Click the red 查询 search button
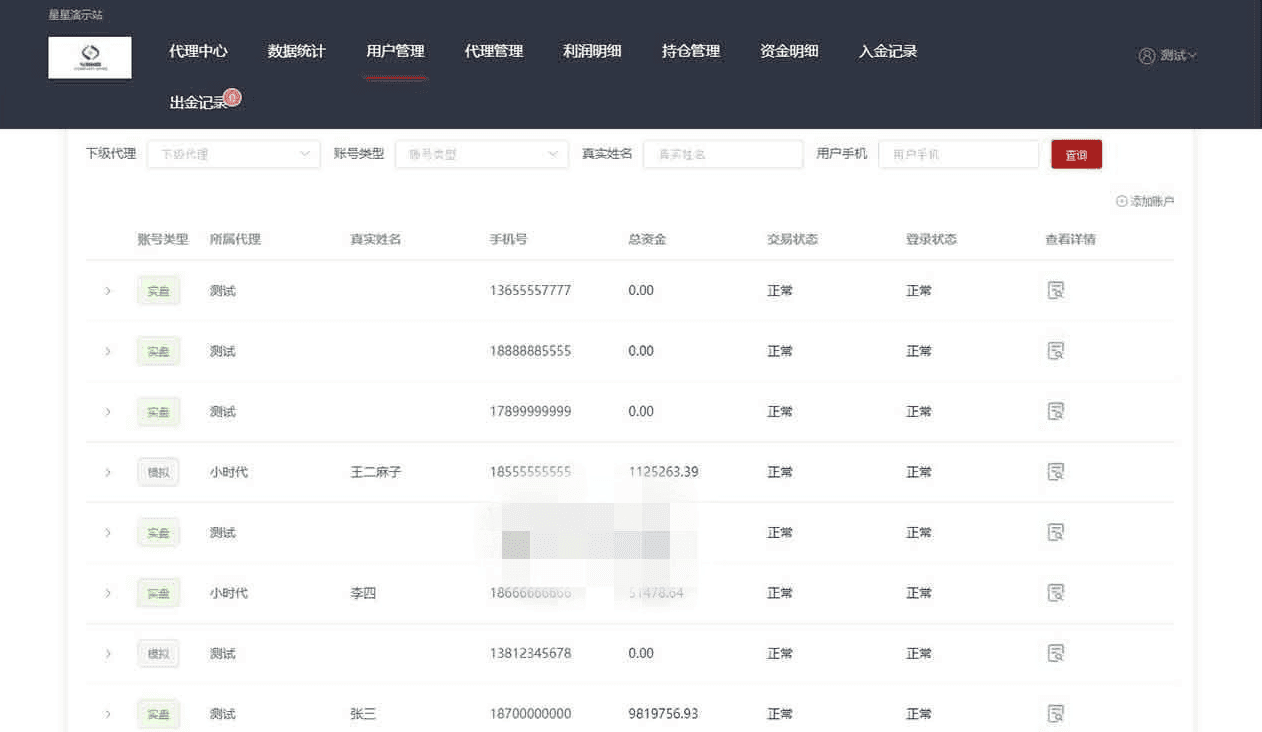 click(1076, 155)
